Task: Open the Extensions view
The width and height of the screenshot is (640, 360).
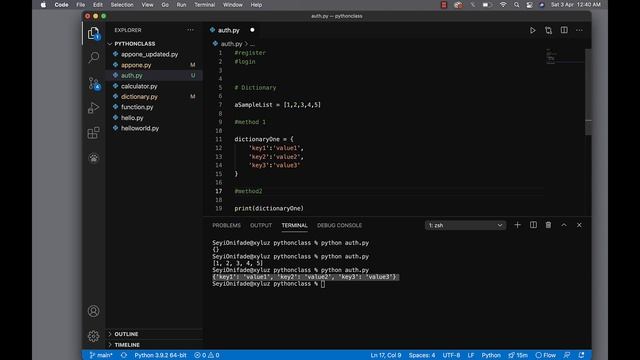Action: [93, 133]
